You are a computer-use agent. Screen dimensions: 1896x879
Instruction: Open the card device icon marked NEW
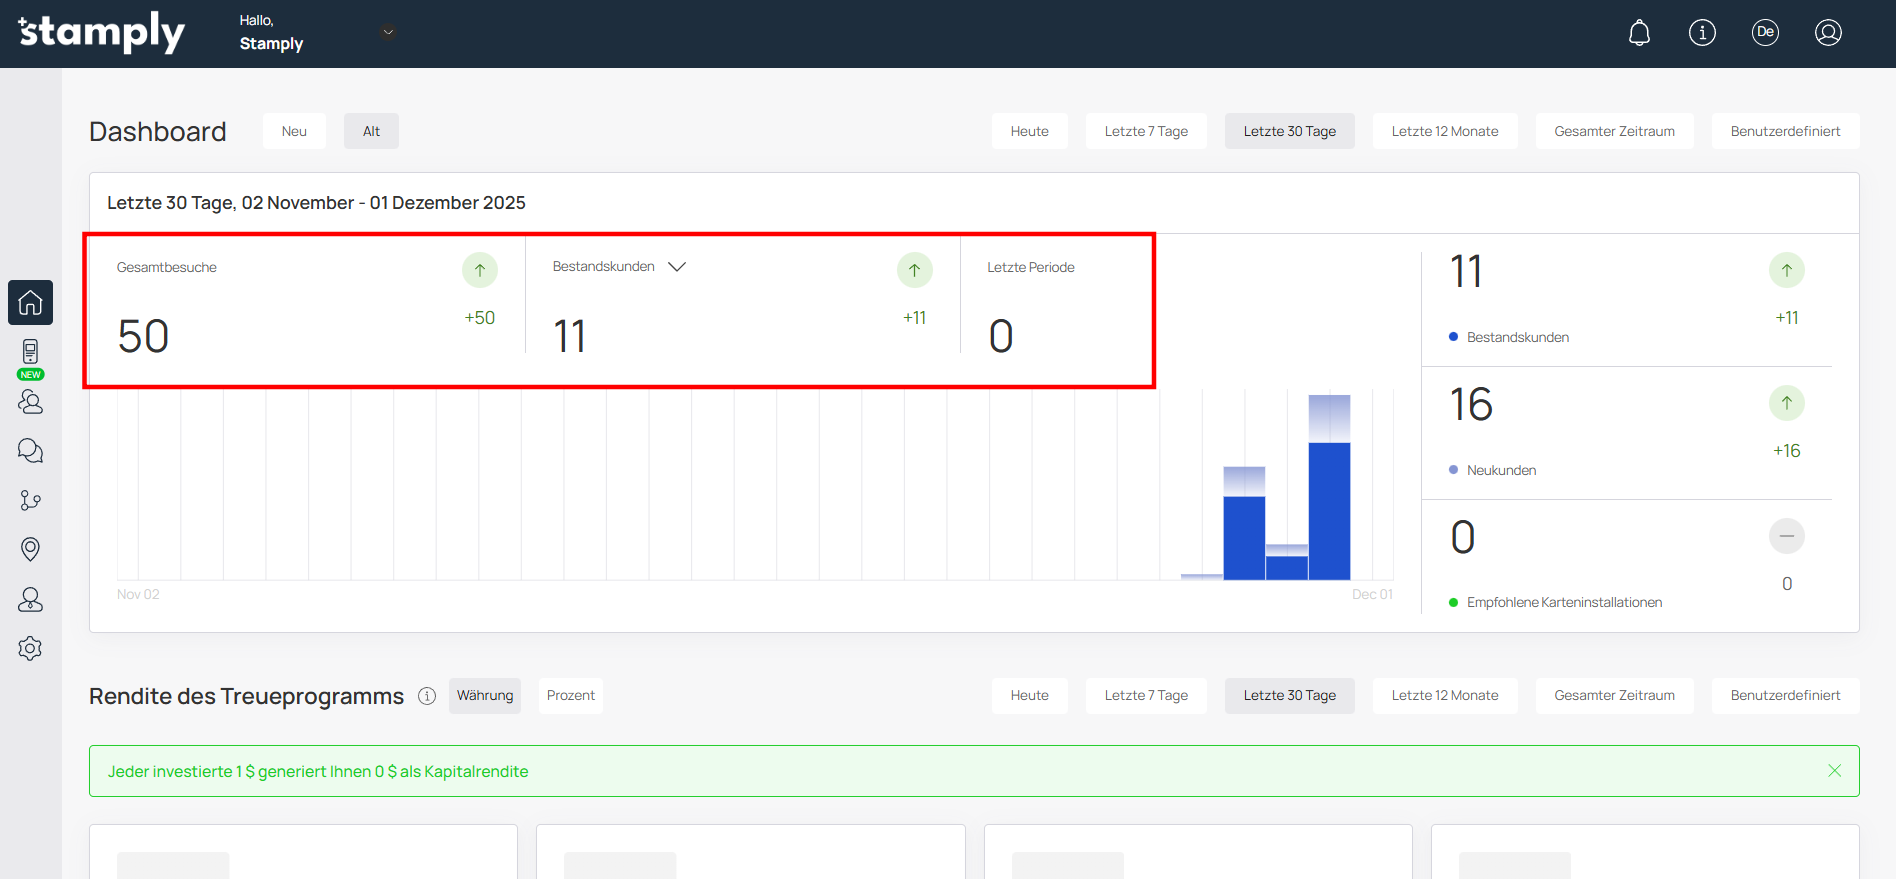coord(30,353)
